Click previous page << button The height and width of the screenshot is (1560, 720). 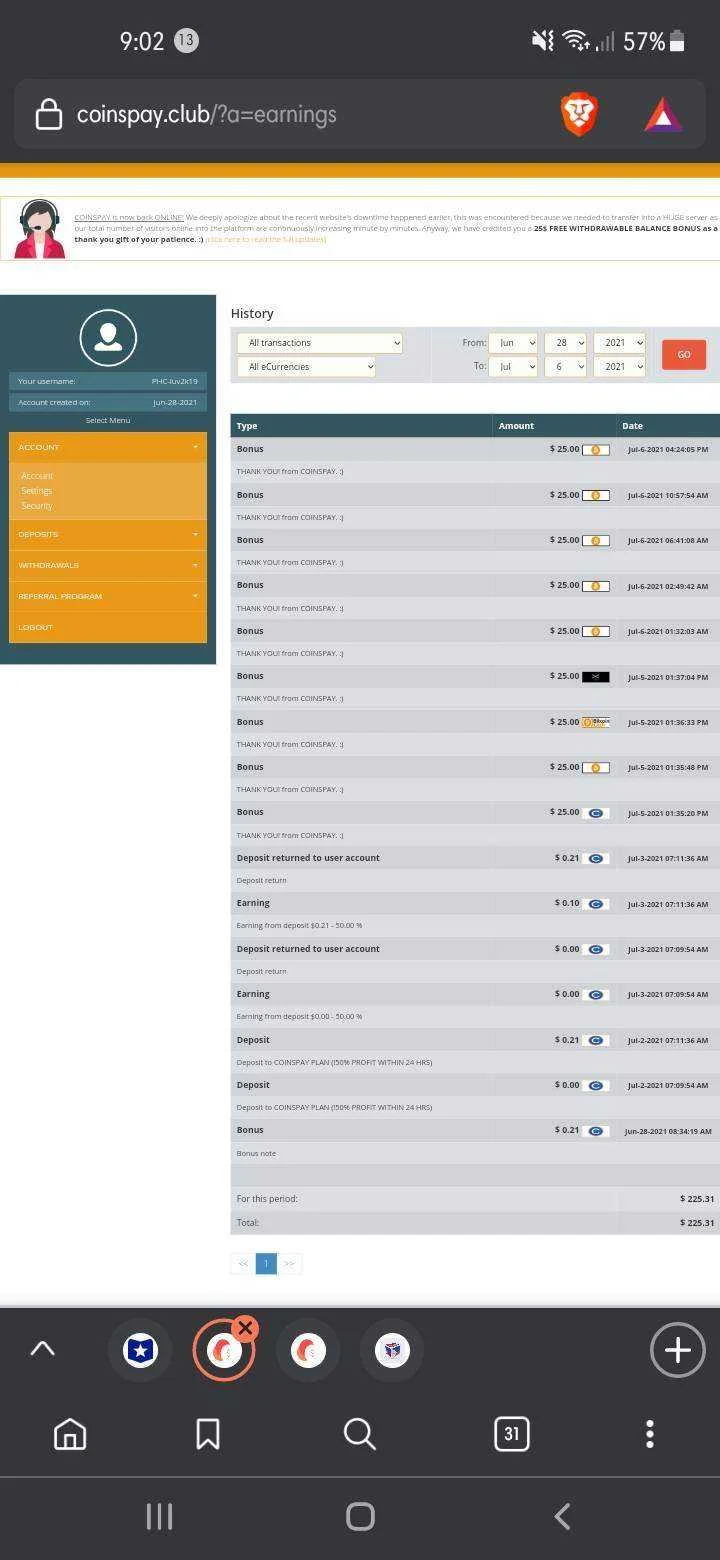pos(243,1264)
